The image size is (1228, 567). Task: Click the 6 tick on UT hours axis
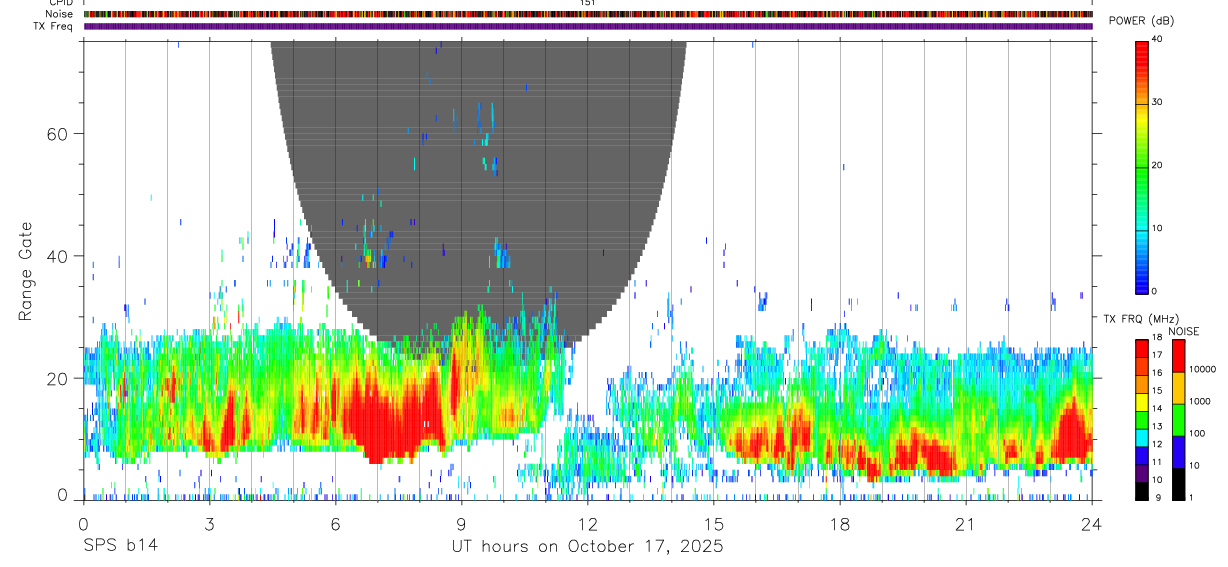(335, 523)
